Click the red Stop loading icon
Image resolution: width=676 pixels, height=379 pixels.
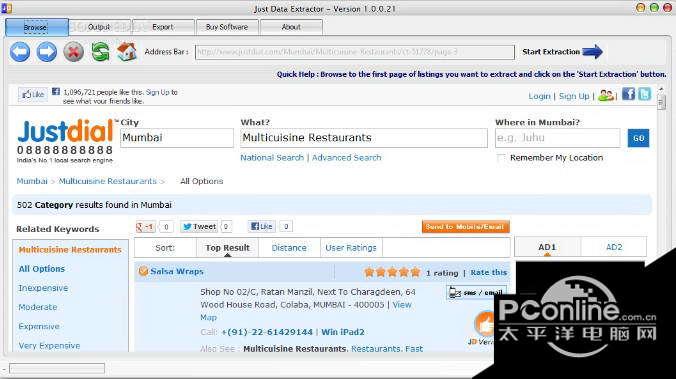pos(74,52)
